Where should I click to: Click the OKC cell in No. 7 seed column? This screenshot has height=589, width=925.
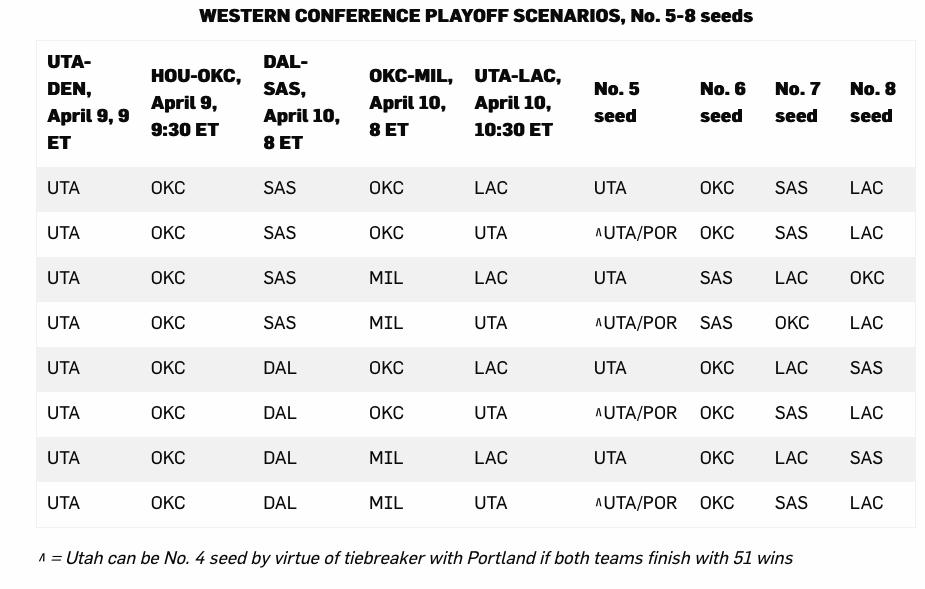pyautogui.click(x=791, y=323)
